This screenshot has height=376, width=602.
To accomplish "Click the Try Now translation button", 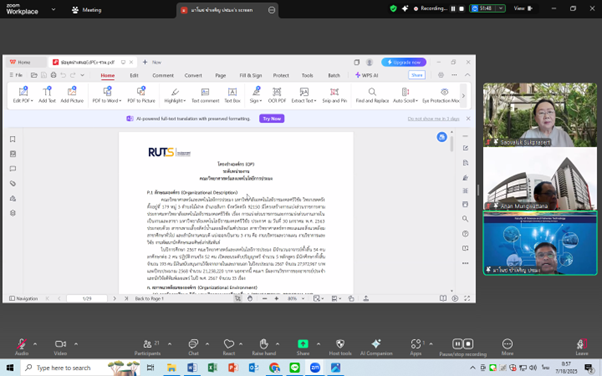I will 272,119.
